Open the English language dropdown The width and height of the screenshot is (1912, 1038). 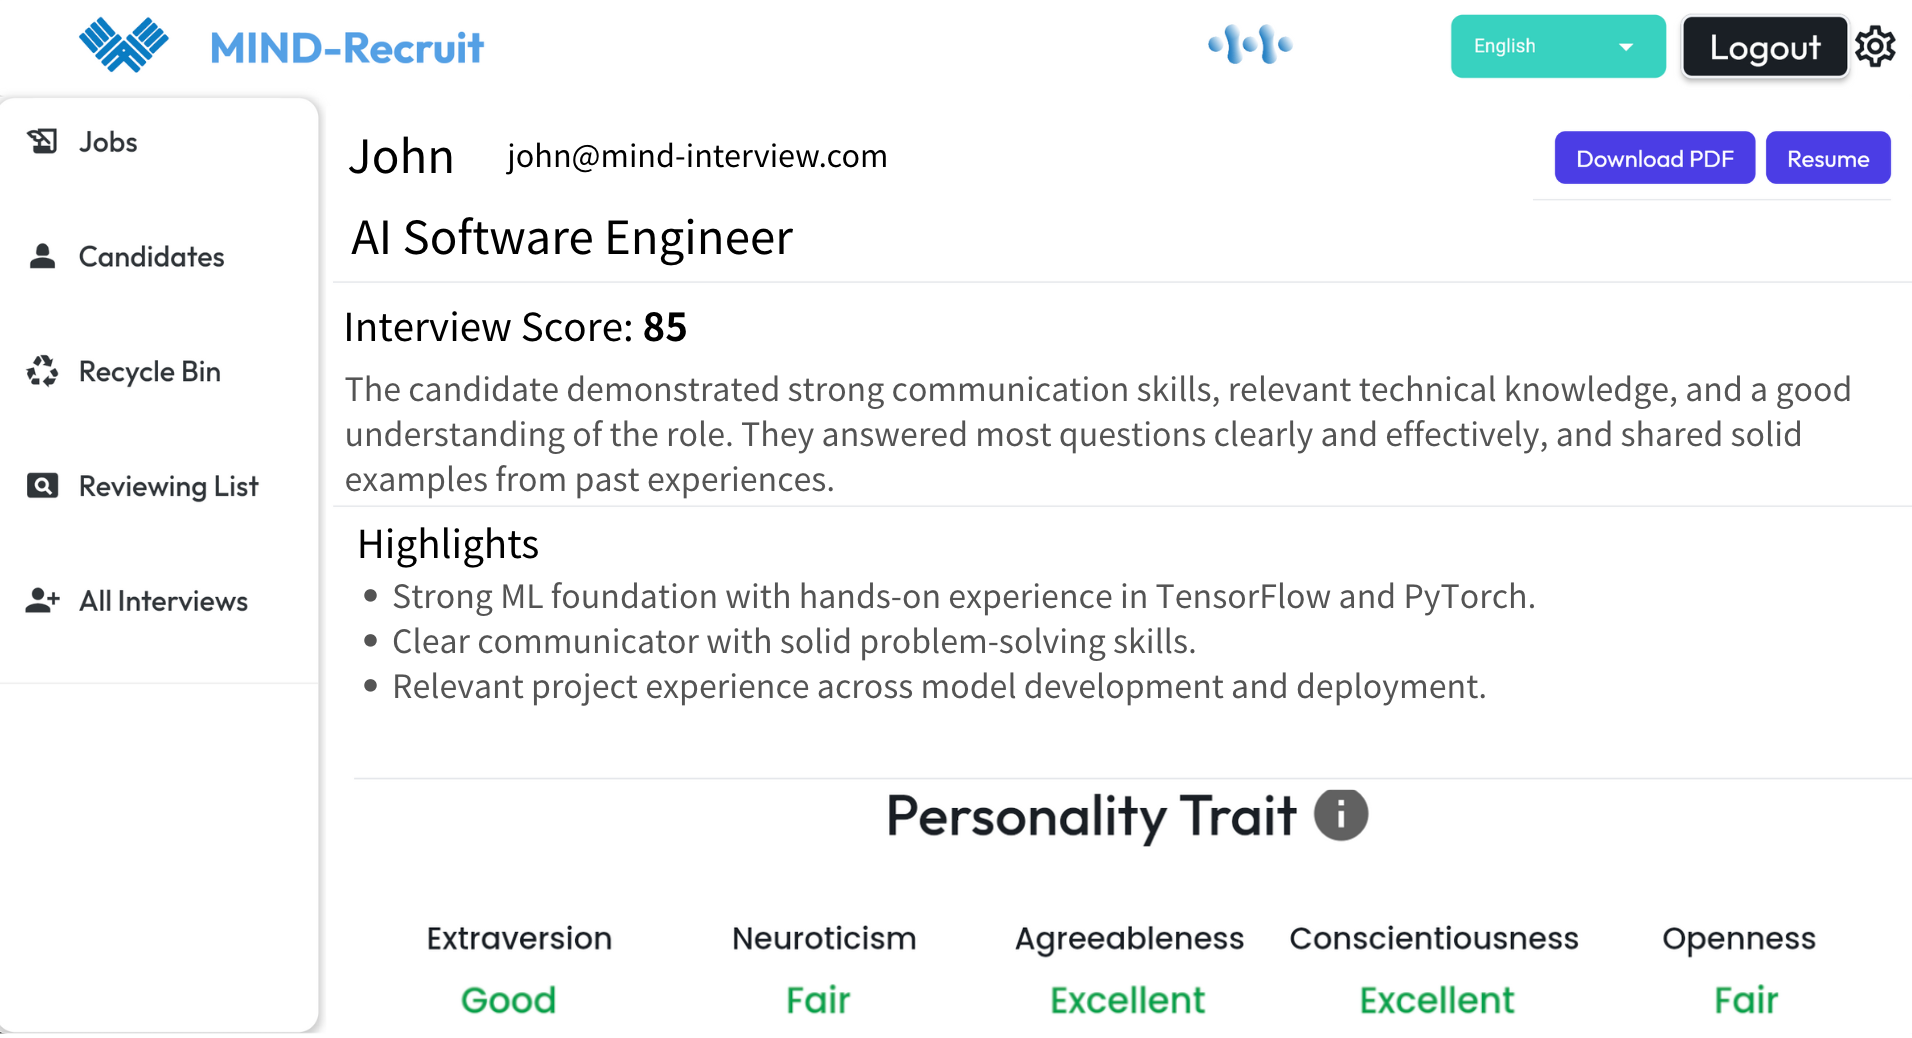1540,46
